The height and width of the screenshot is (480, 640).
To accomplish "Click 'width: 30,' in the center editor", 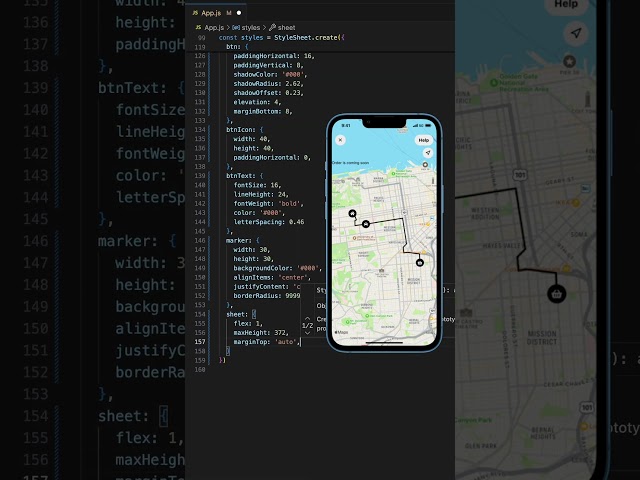I will tap(251, 250).
